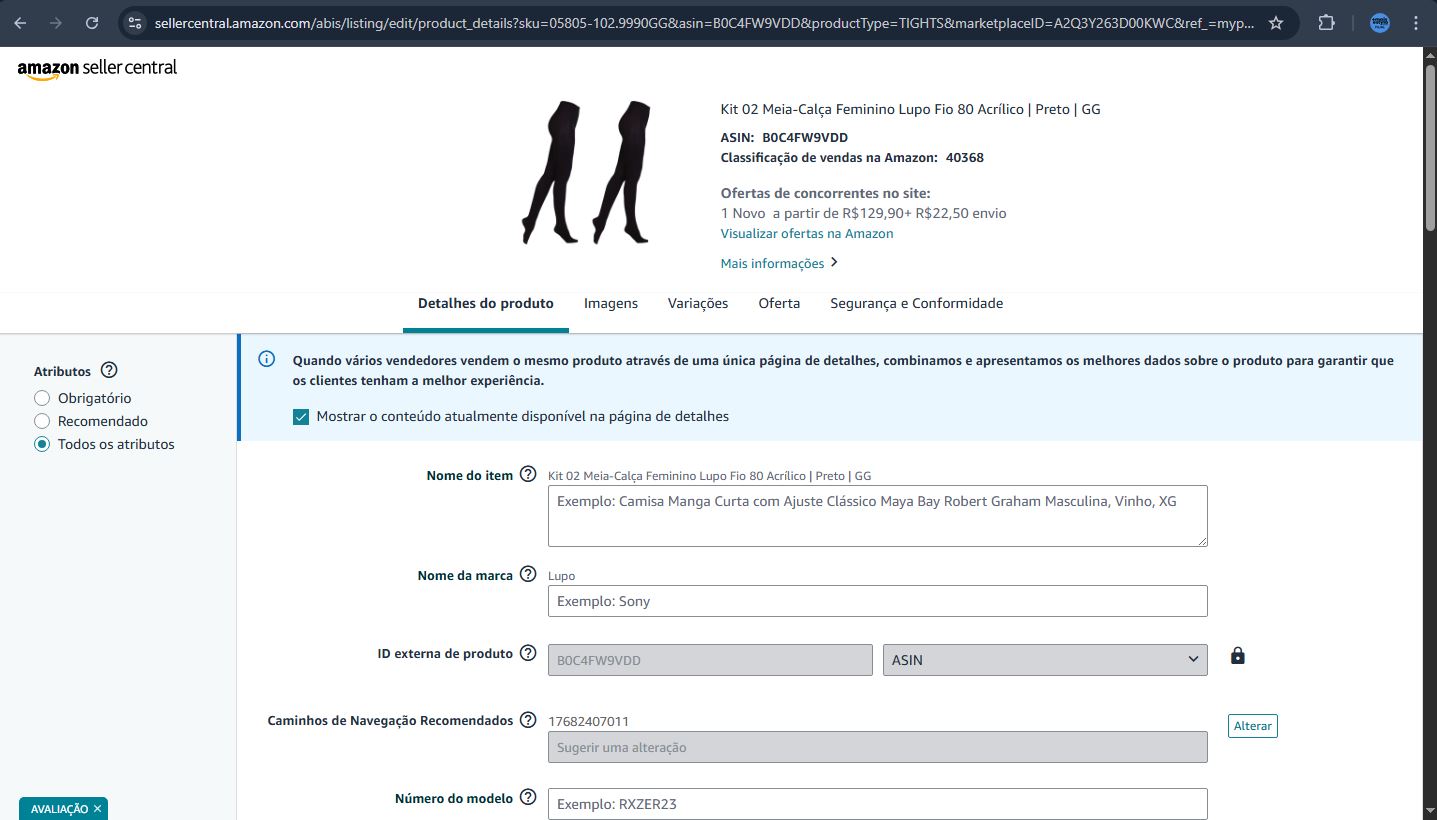The width and height of the screenshot is (1437, 820).
Task: Switch to the Imagens tab
Action: [611, 303]
